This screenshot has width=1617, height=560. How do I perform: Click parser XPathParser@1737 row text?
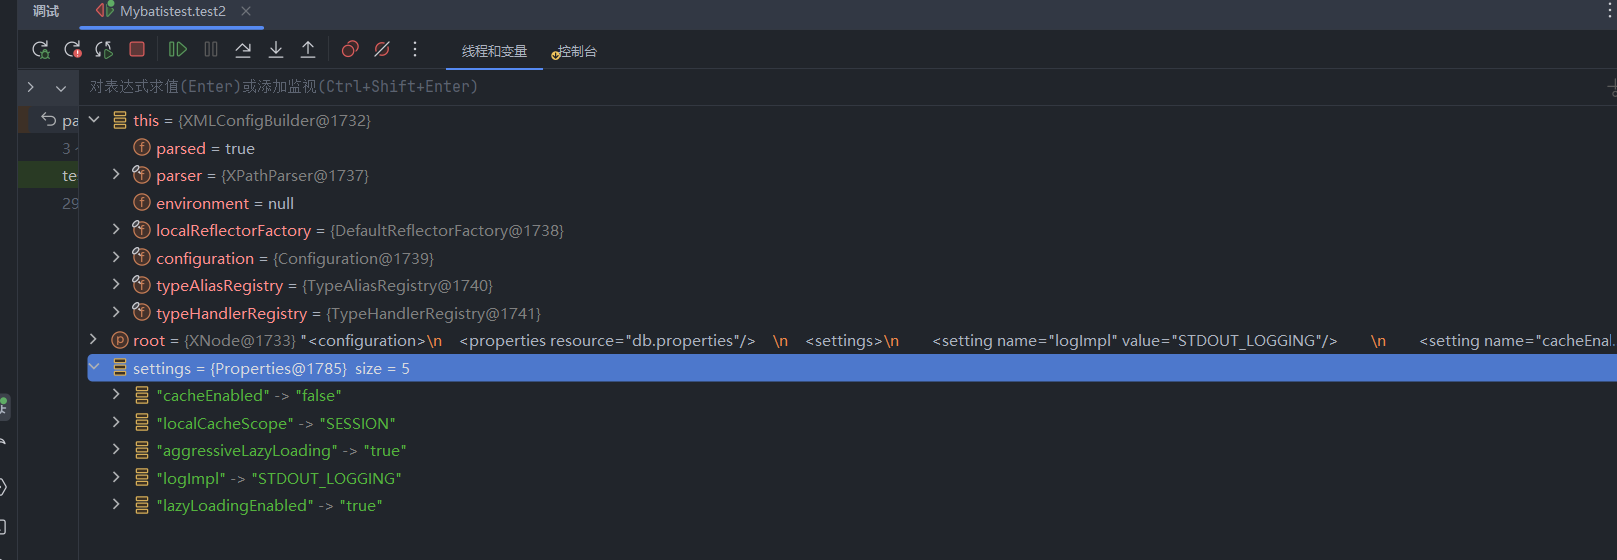pos(262,175)
